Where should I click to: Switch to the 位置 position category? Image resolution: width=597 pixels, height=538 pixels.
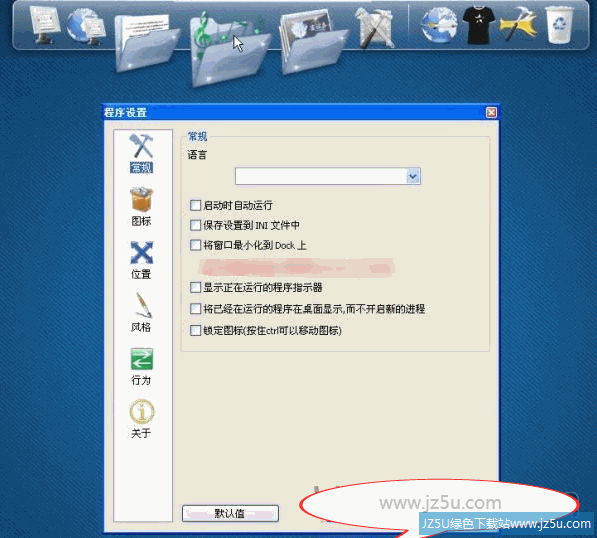pyautogui.click(x=141, y=260)
